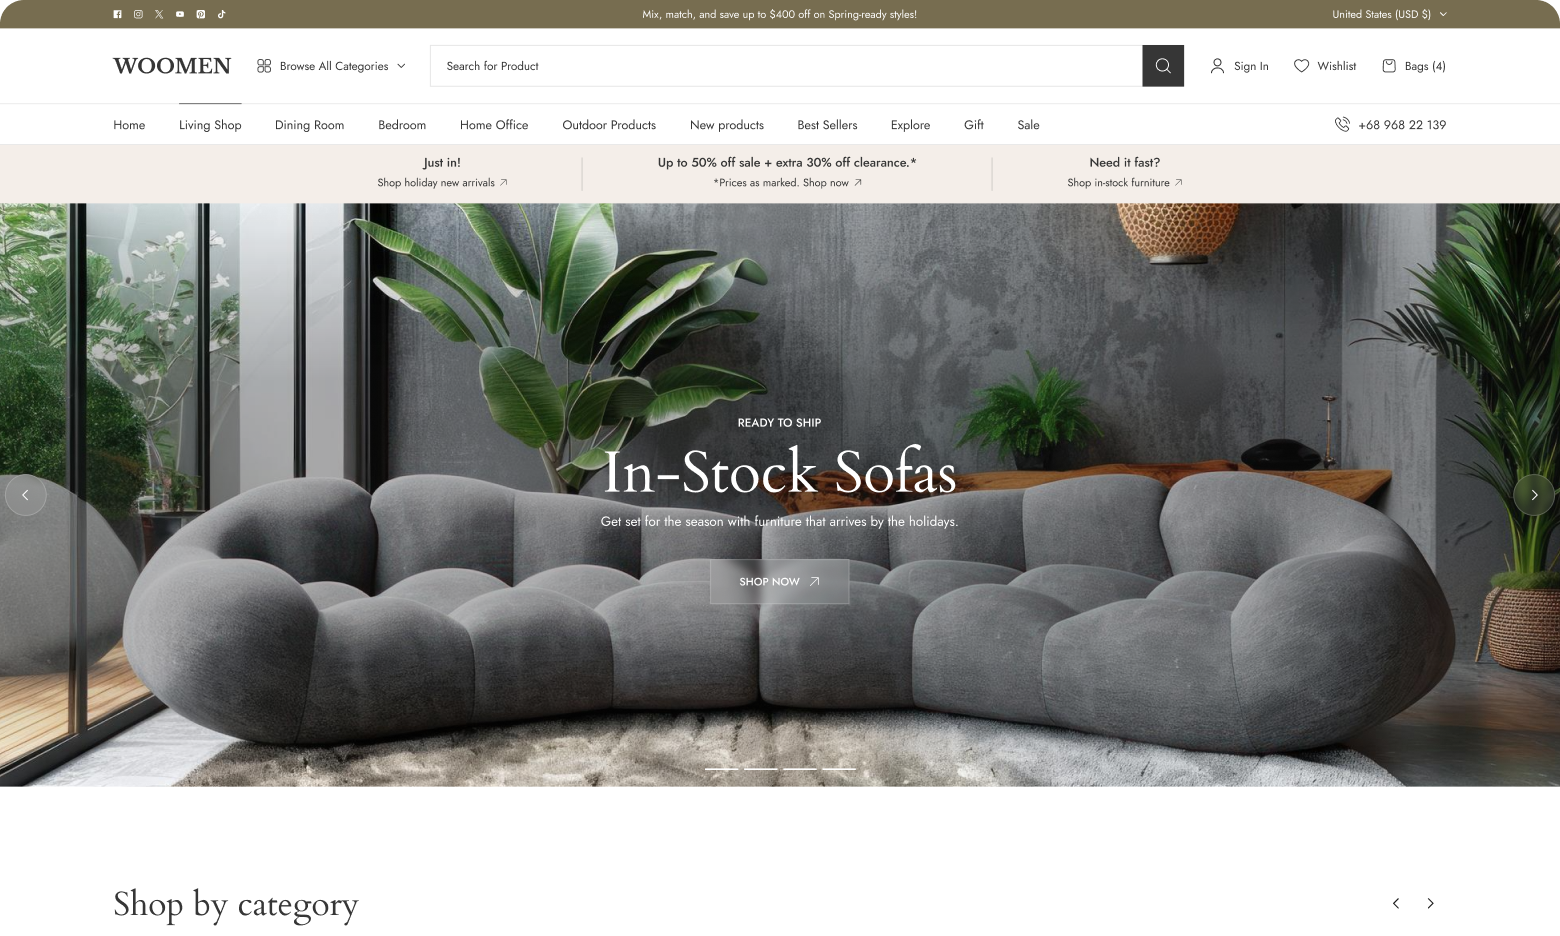Viewport: 1560px width, 936px height.
Task: Go to previous hero slide arrow
Action: [26, 495]
